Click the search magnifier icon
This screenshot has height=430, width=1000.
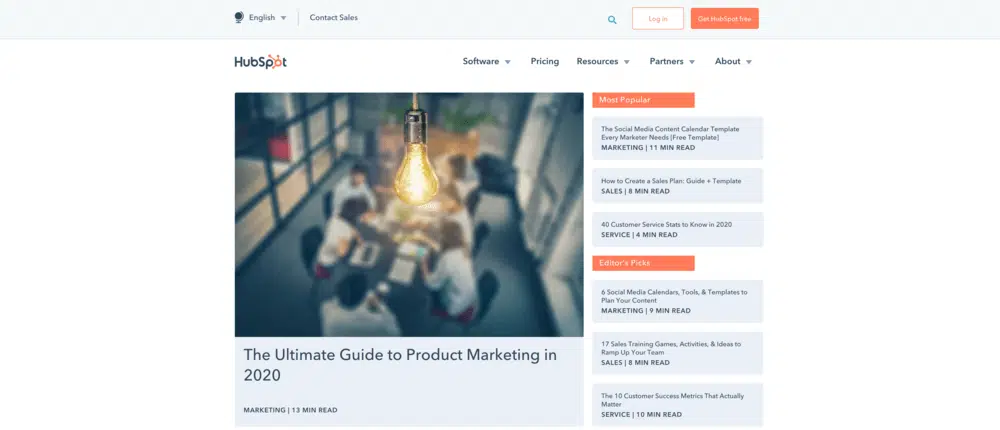[612, 19]
